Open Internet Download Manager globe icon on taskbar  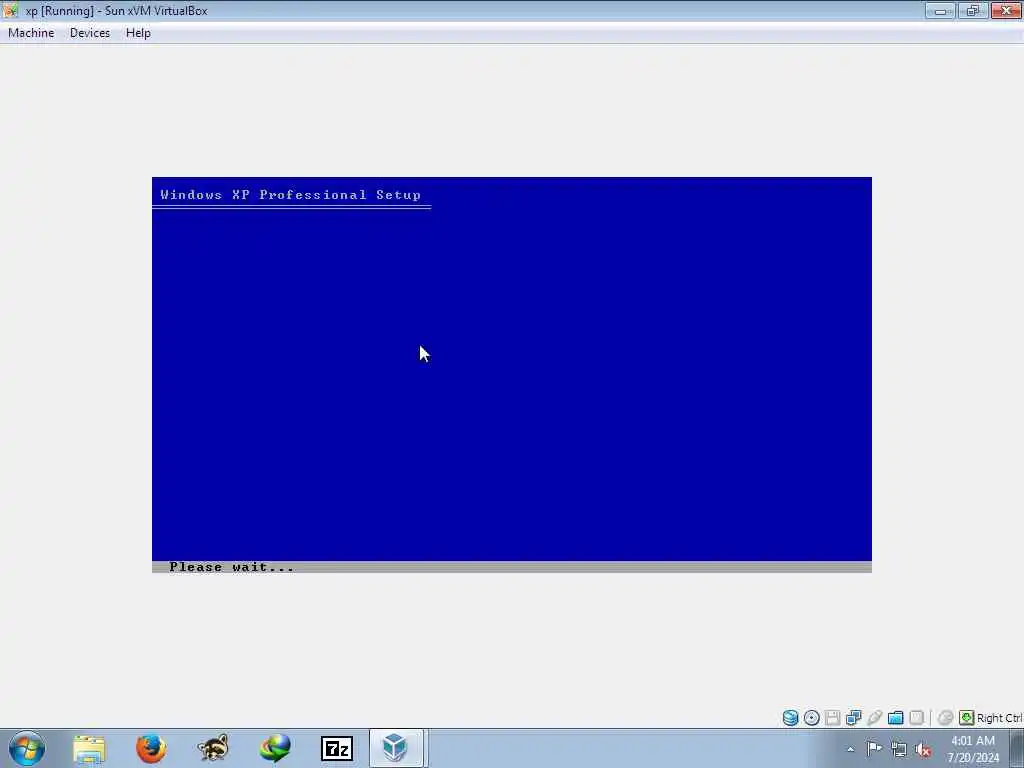275,748
